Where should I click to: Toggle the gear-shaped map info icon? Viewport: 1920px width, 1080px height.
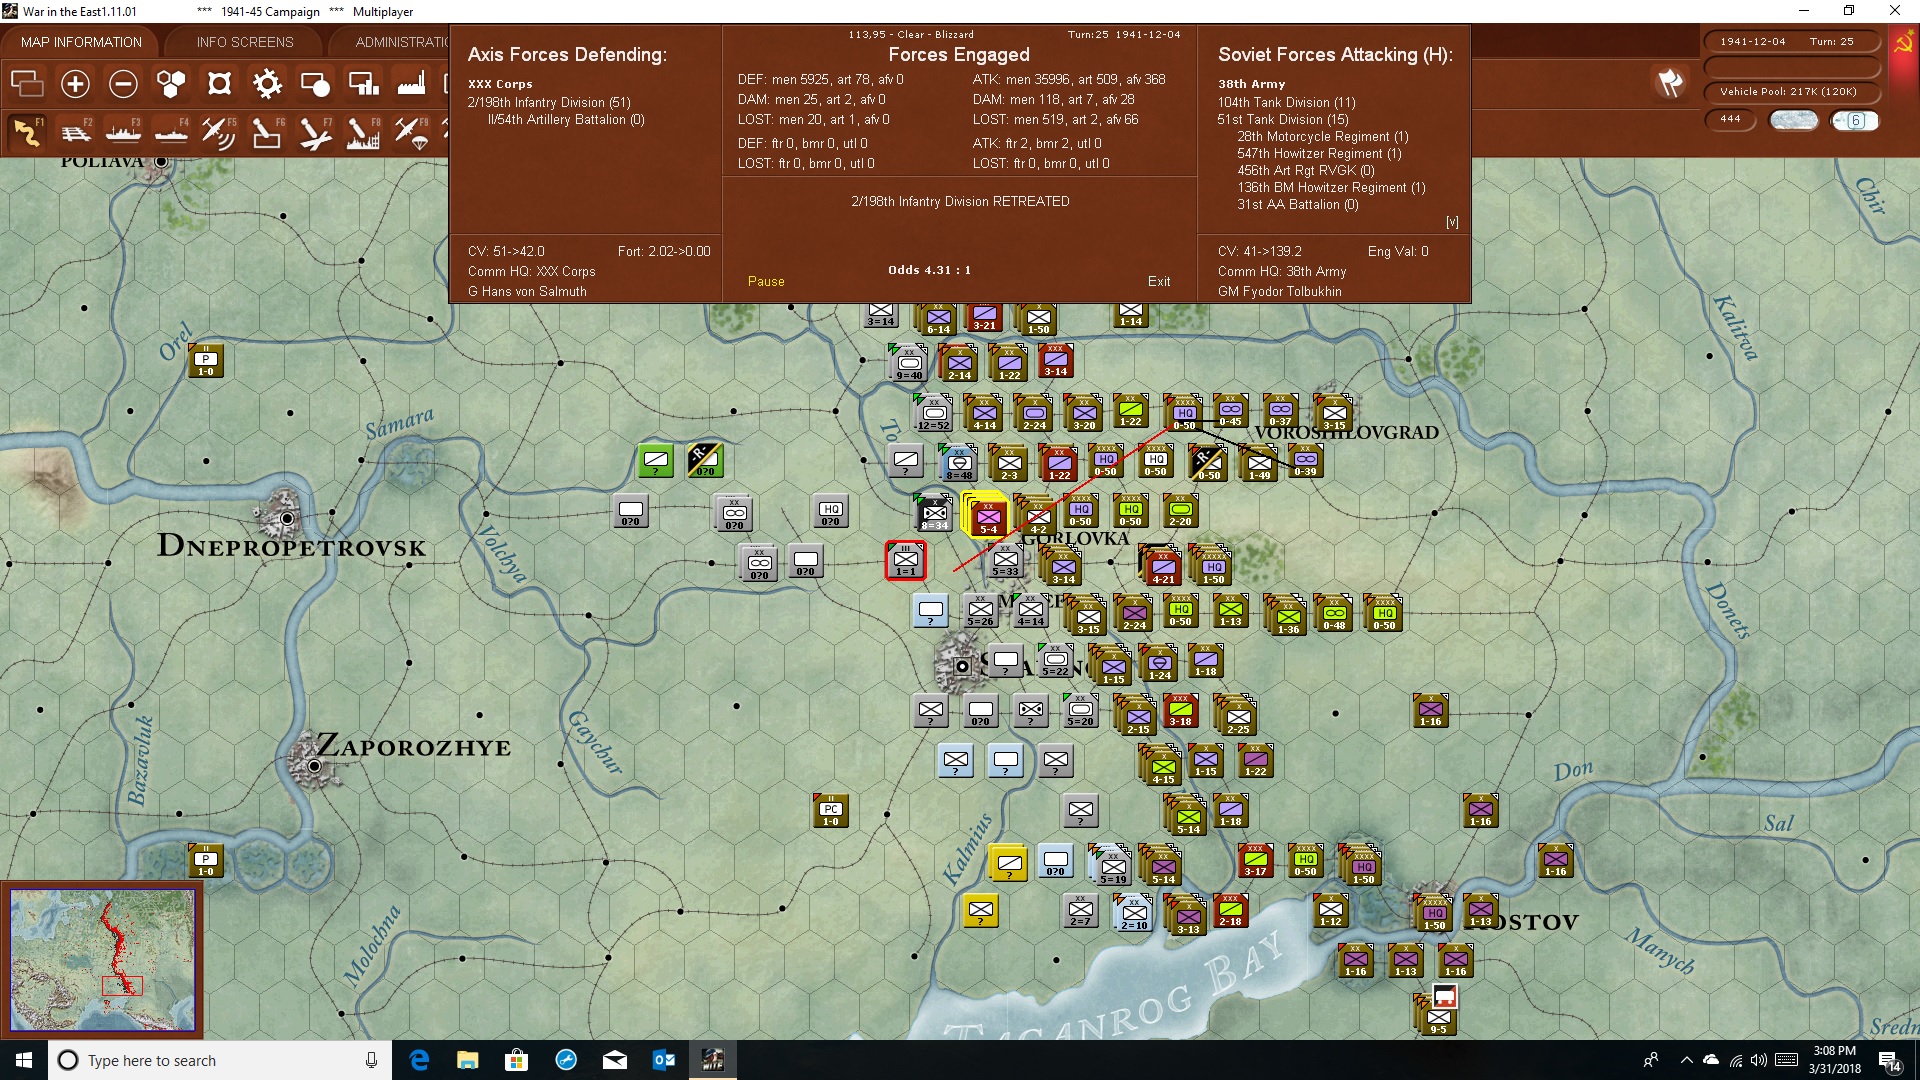pos(267,84)
